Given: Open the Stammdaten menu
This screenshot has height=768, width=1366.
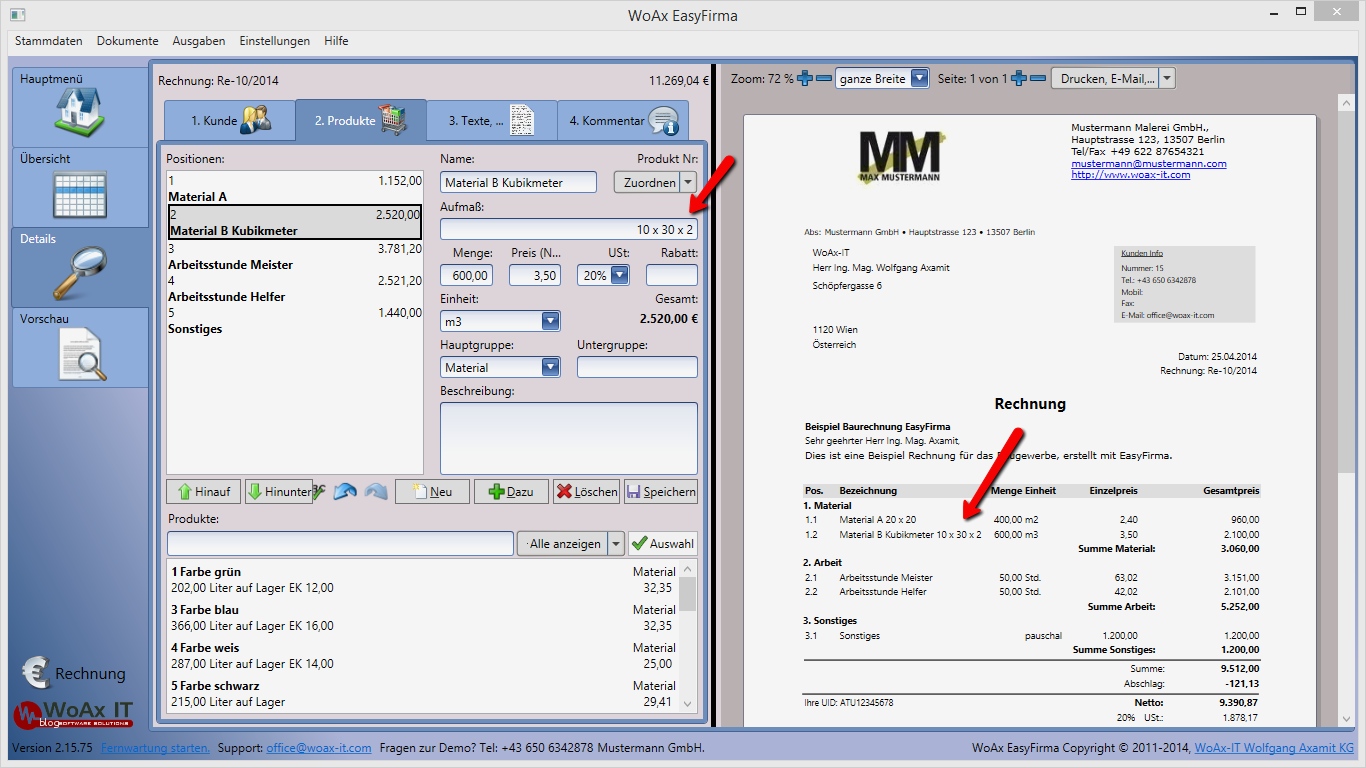Looking at the screenshot, I should tap(47, 41).
